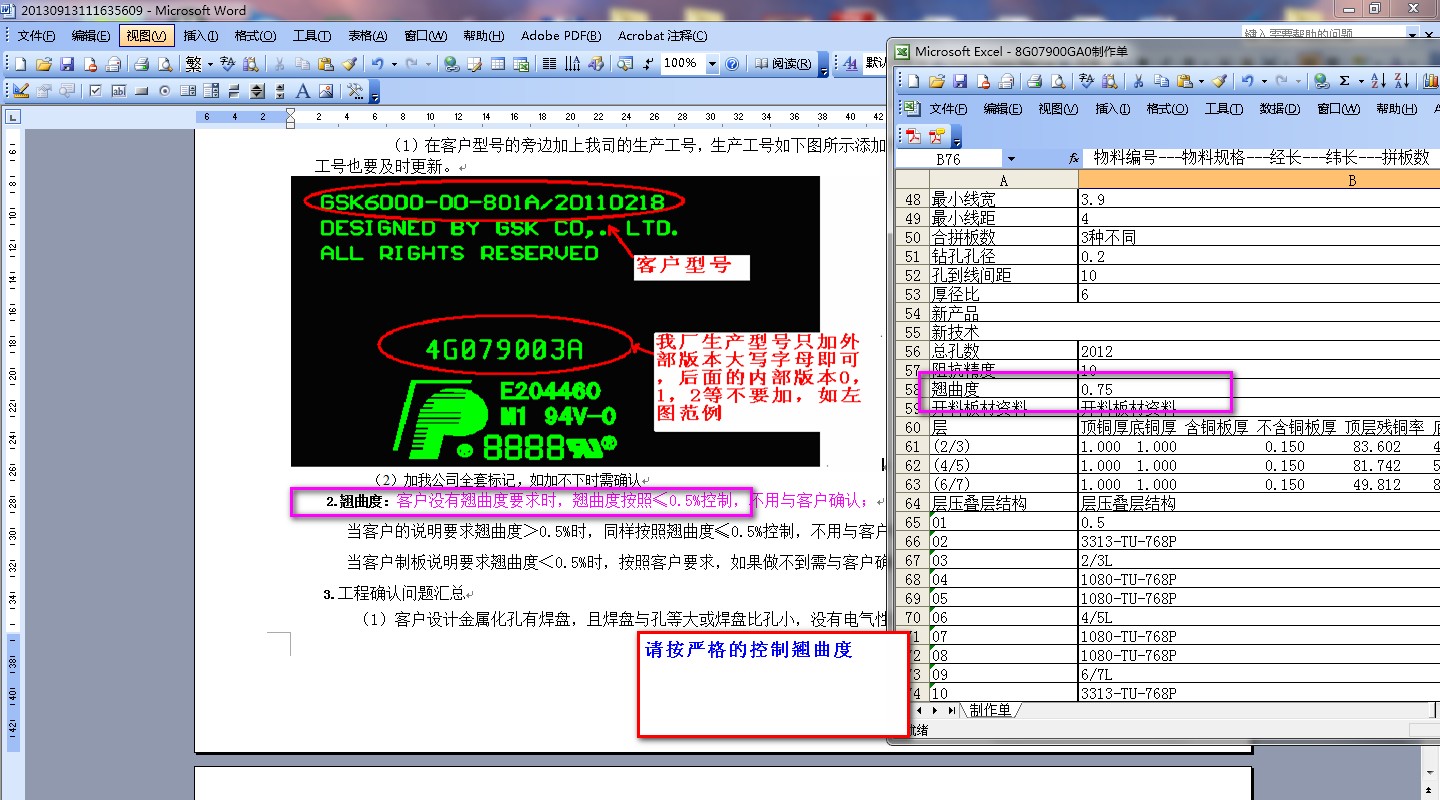Open Word Adobe PDF(B) menu
The width and height of the screenshot is (1440, 800).
[x=561, y=36]
